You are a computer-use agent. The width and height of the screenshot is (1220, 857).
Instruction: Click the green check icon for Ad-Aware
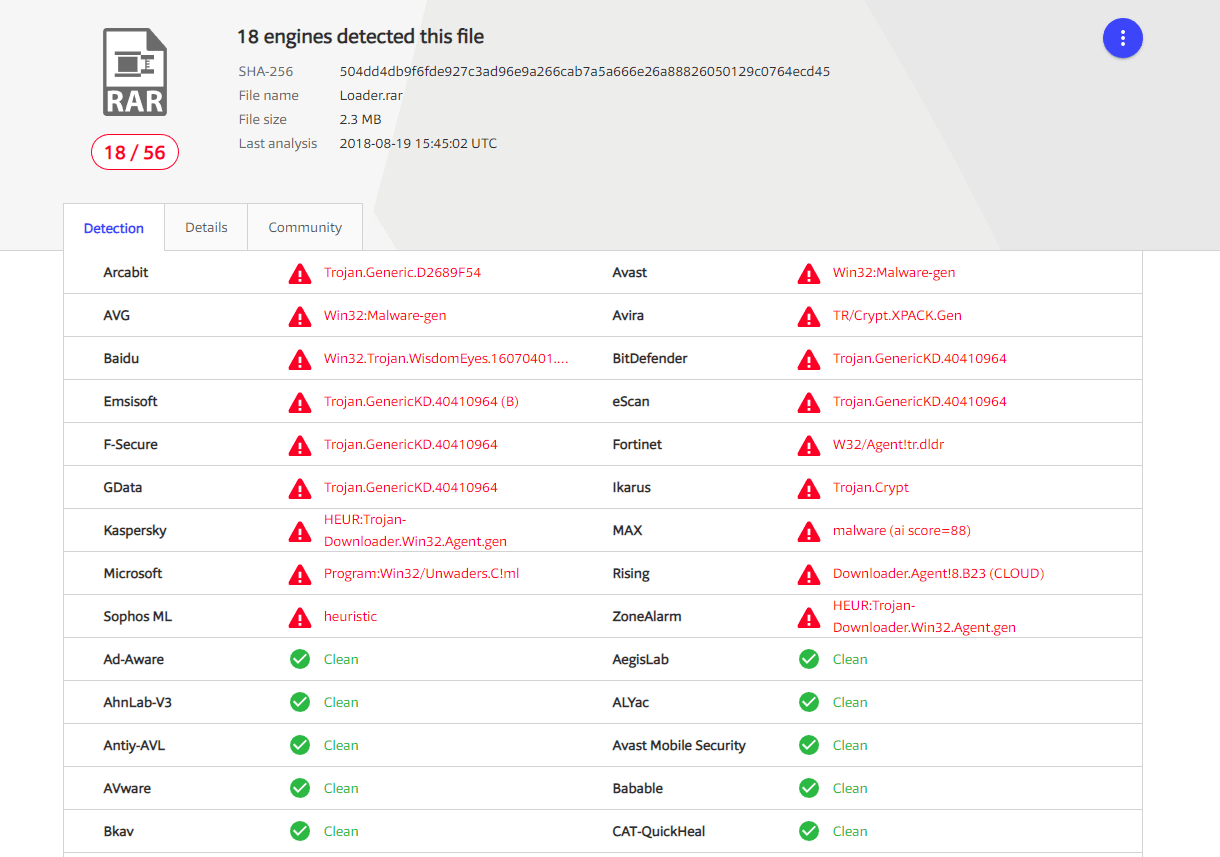300,659
